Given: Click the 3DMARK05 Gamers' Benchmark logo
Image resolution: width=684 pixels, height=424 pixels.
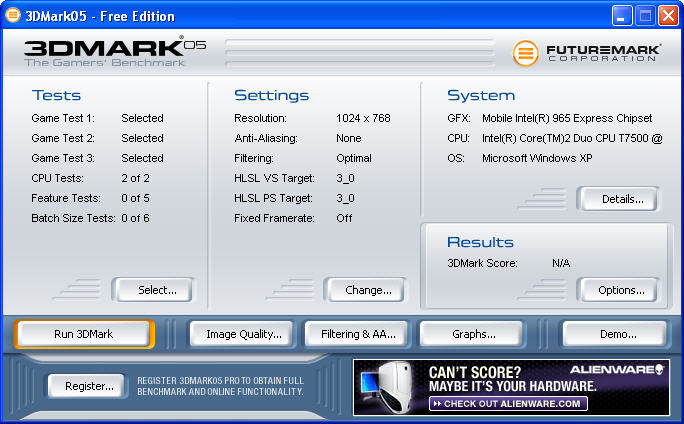Looking at the screenshot, I should tap(115, 53).
